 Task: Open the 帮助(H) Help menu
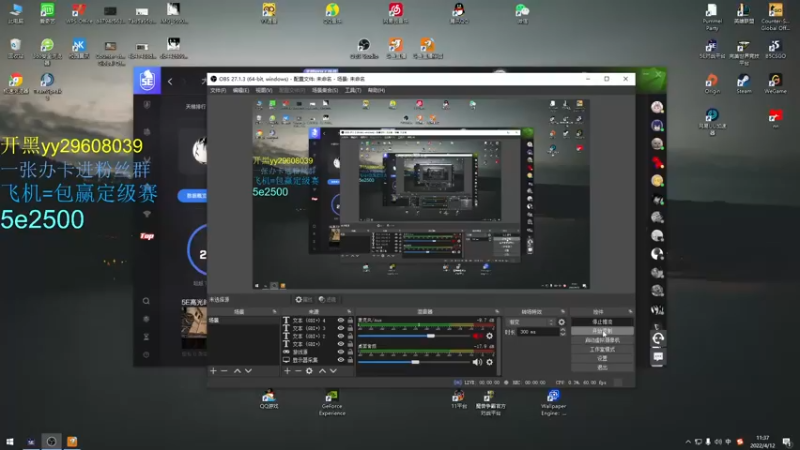(x=377, y=90)
